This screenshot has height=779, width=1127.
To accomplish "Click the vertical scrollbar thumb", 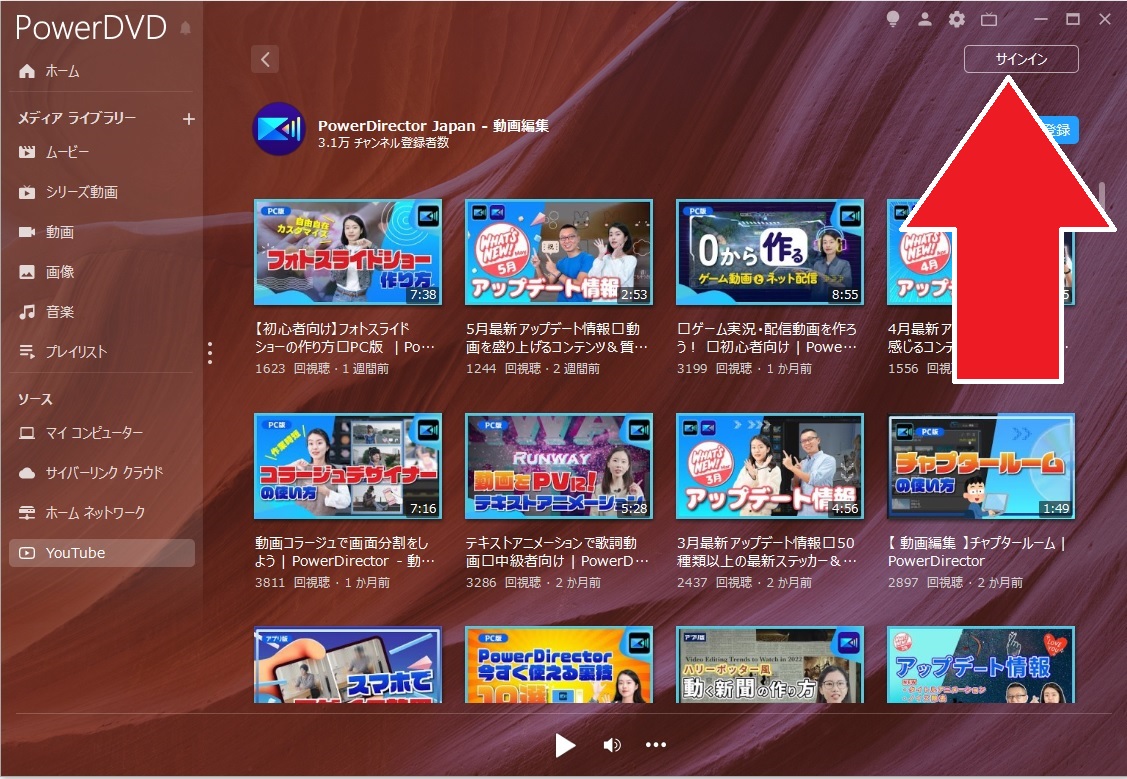I will coord(1101,195).
